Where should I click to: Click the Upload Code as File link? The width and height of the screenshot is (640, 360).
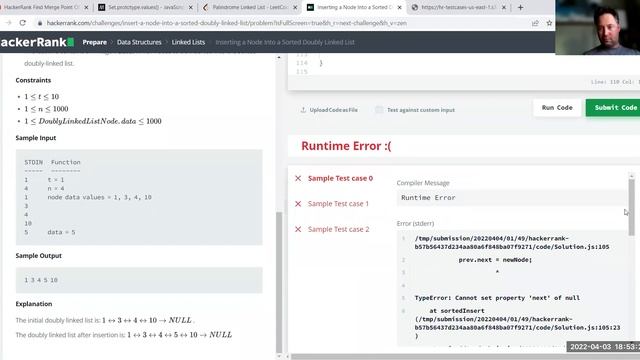click(333, 110)
